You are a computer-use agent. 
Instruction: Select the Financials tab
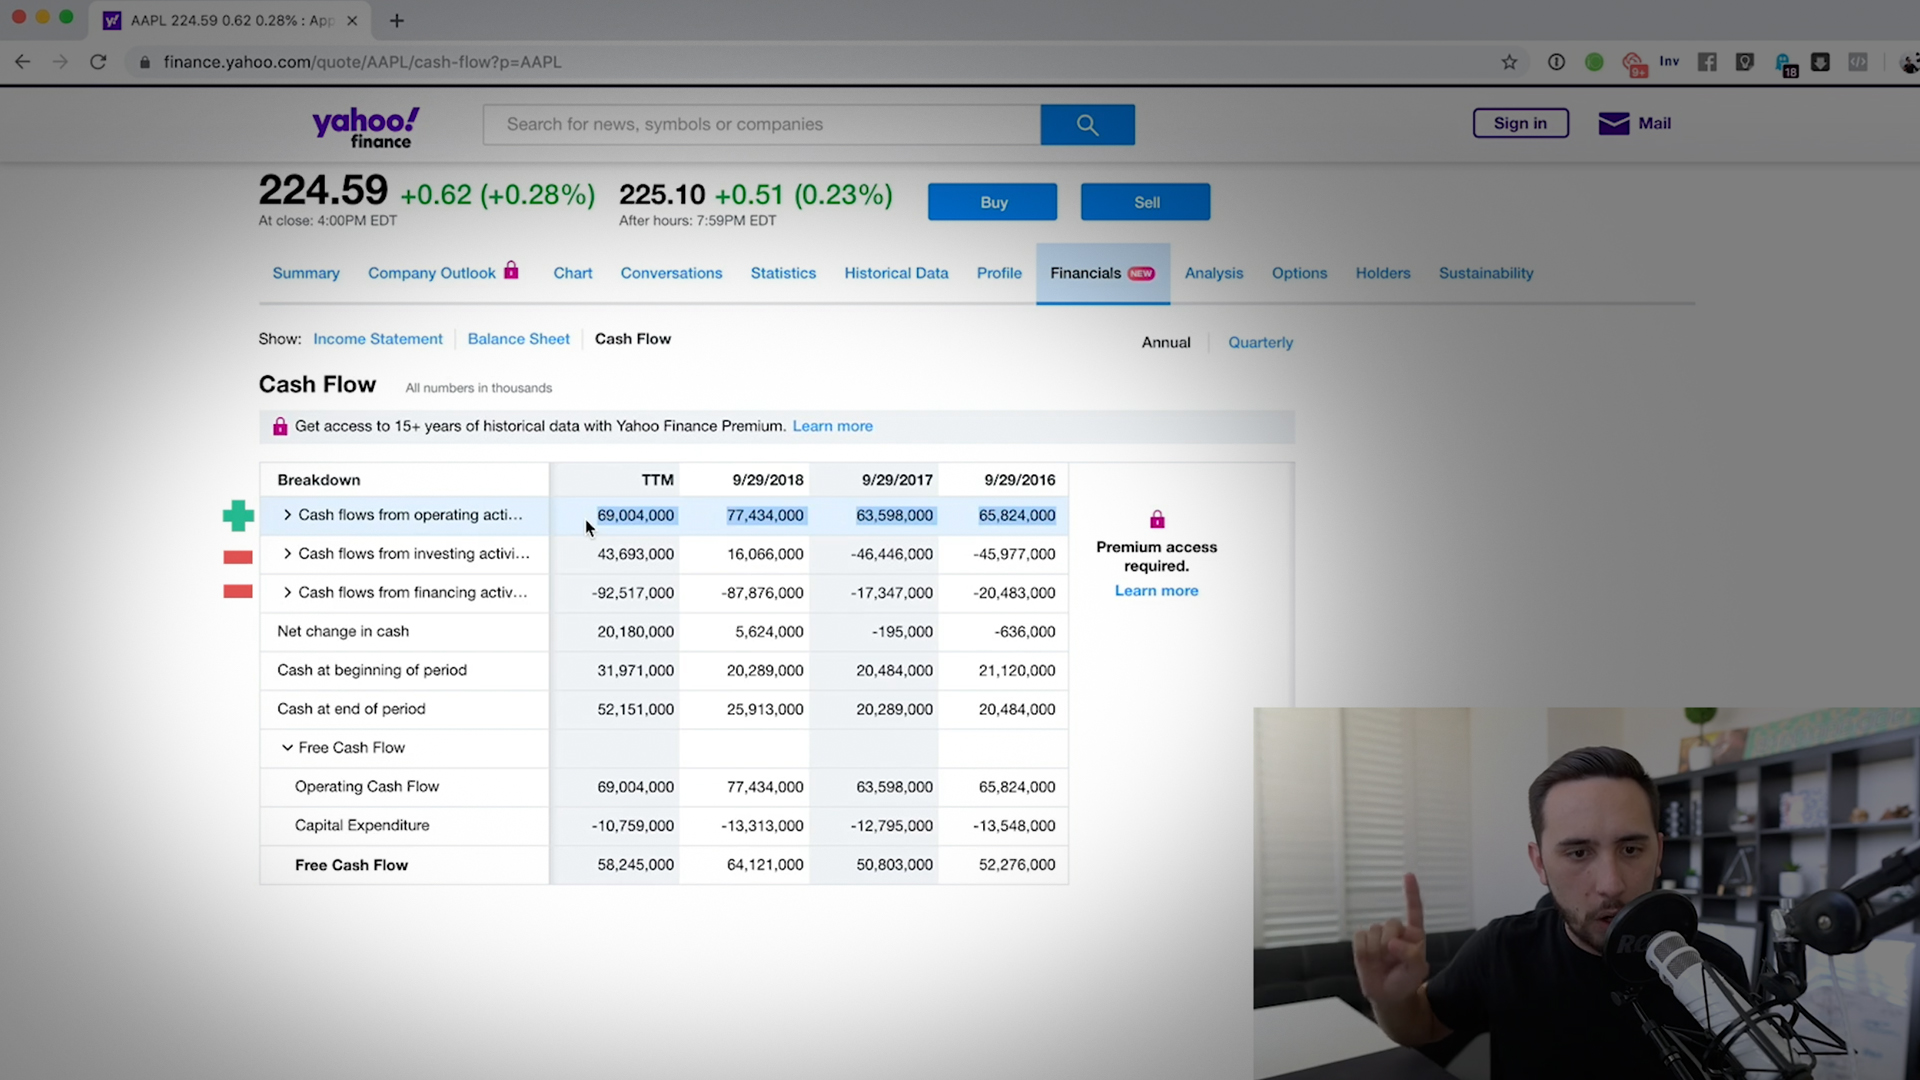click(x=1103, y=273)
